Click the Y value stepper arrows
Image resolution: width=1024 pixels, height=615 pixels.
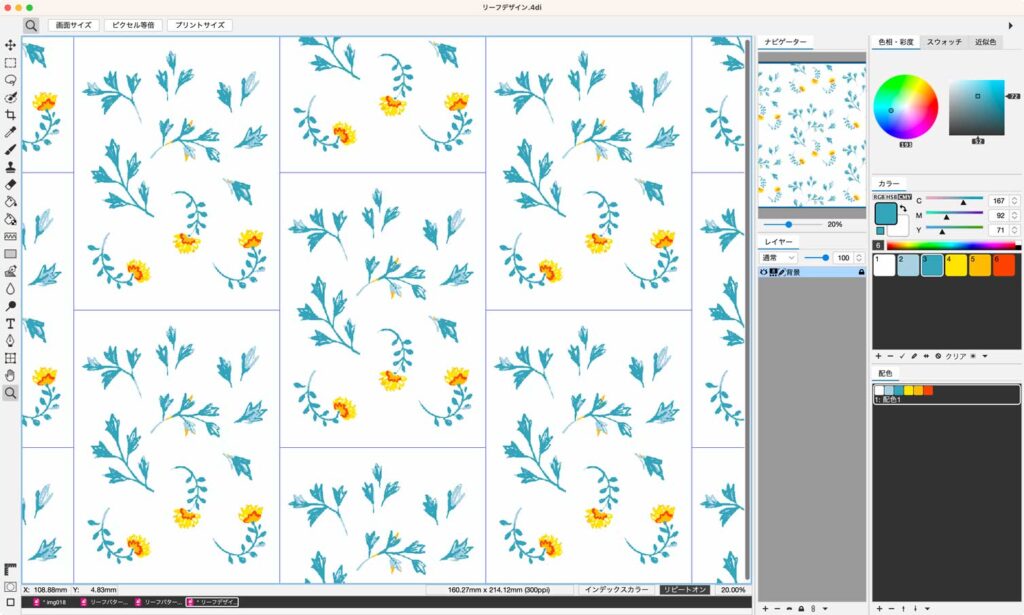1014,230
